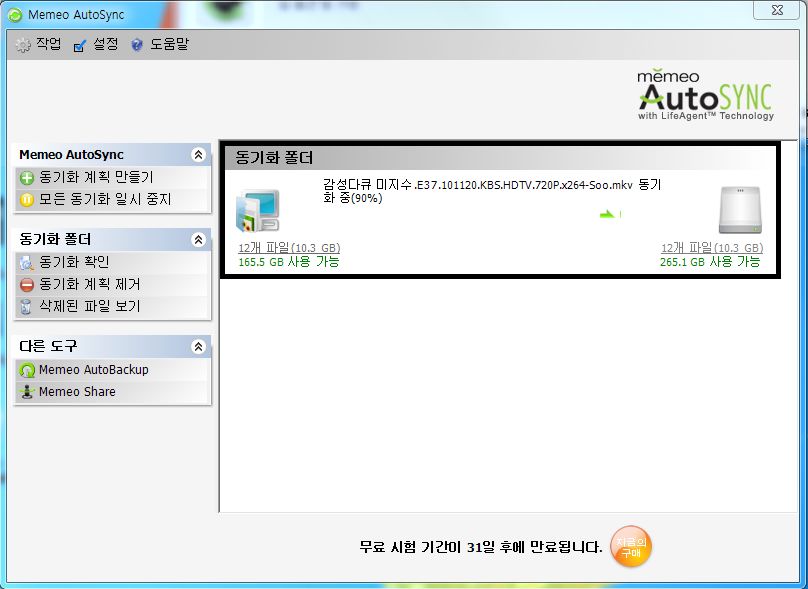This screenshot has width=808, height=589.
Task: Click the syncing file name status text
Action: point(492,191)
